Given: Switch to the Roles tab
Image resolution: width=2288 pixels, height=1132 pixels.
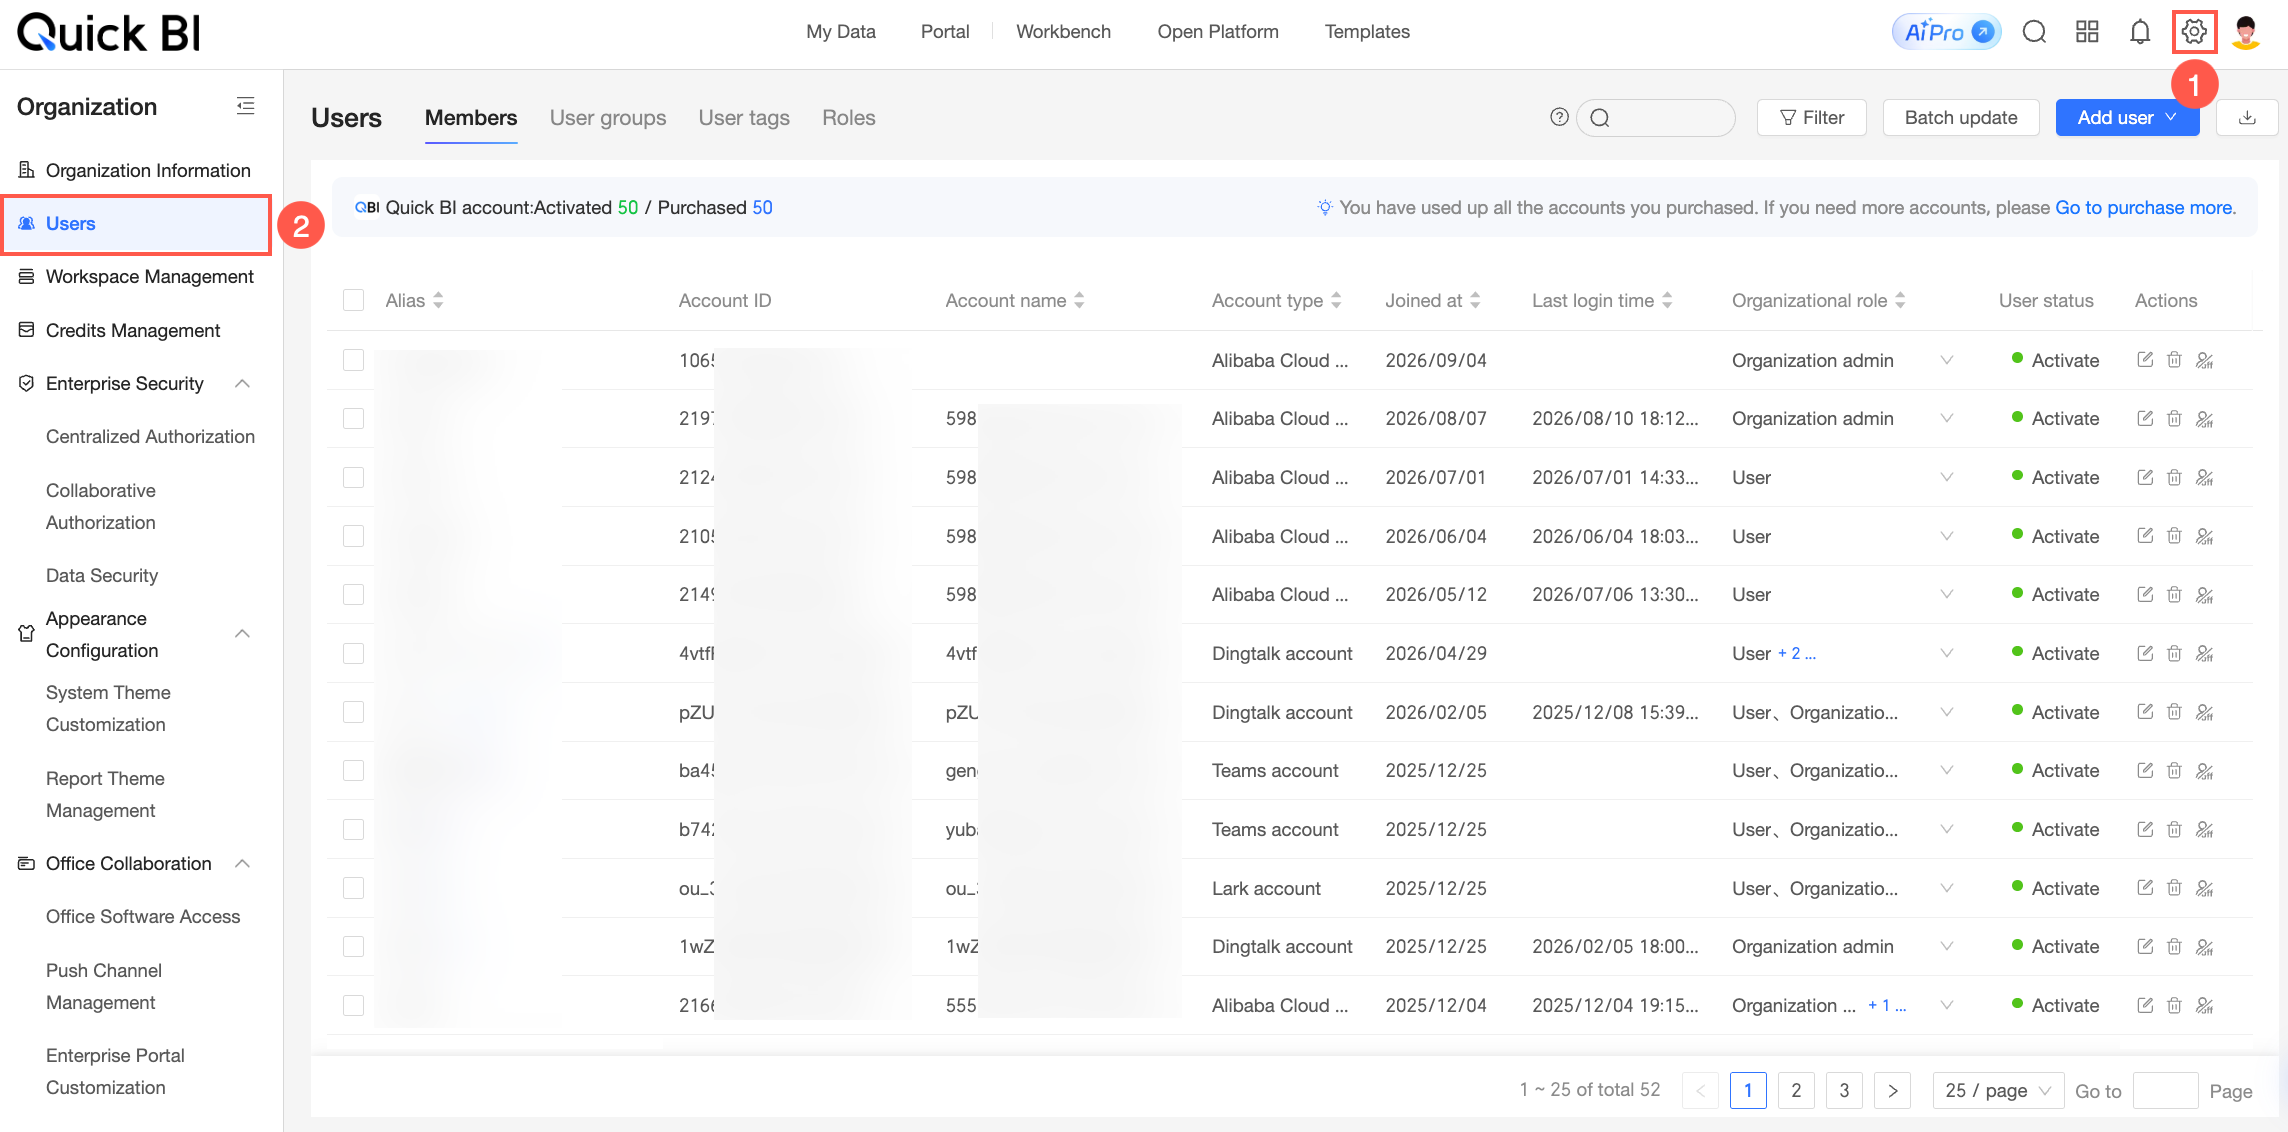Looking at the screenshot, I should (849, 118).
